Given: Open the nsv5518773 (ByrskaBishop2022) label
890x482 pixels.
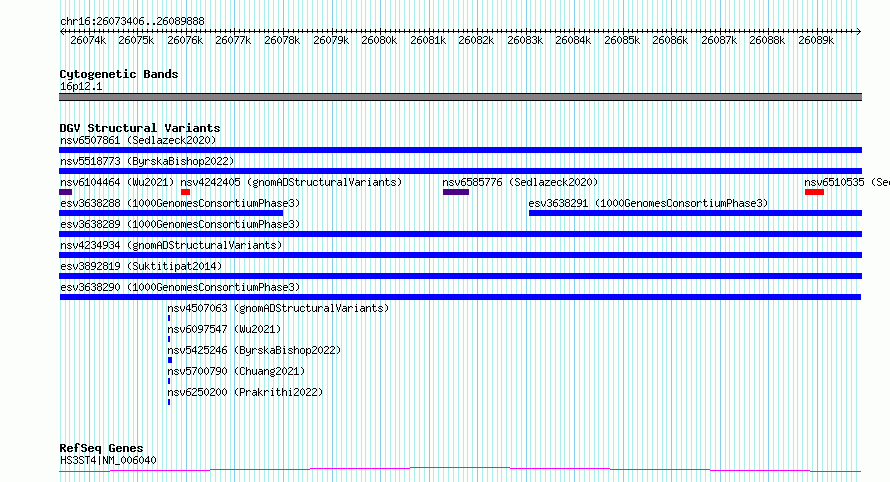Looking at the screenshot, I should coord(147,161).
